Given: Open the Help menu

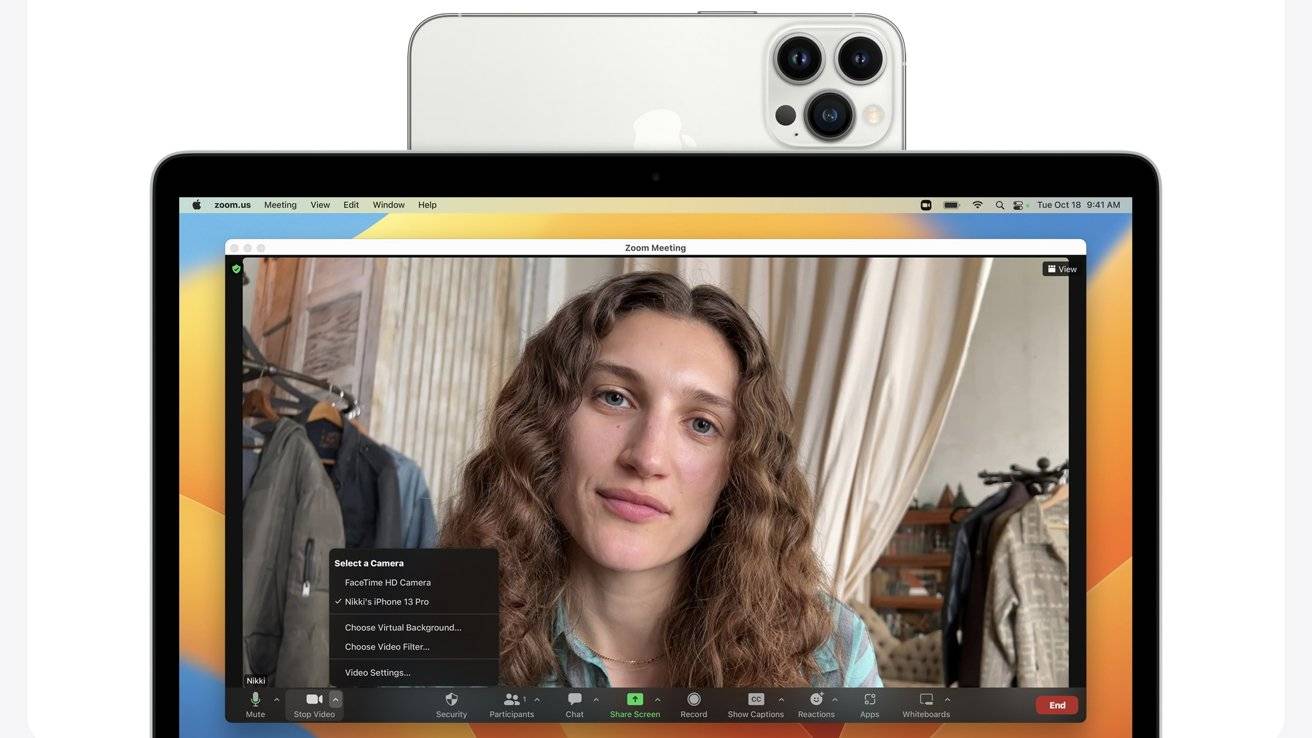Looking at the screenshot, I should point(427,205).
